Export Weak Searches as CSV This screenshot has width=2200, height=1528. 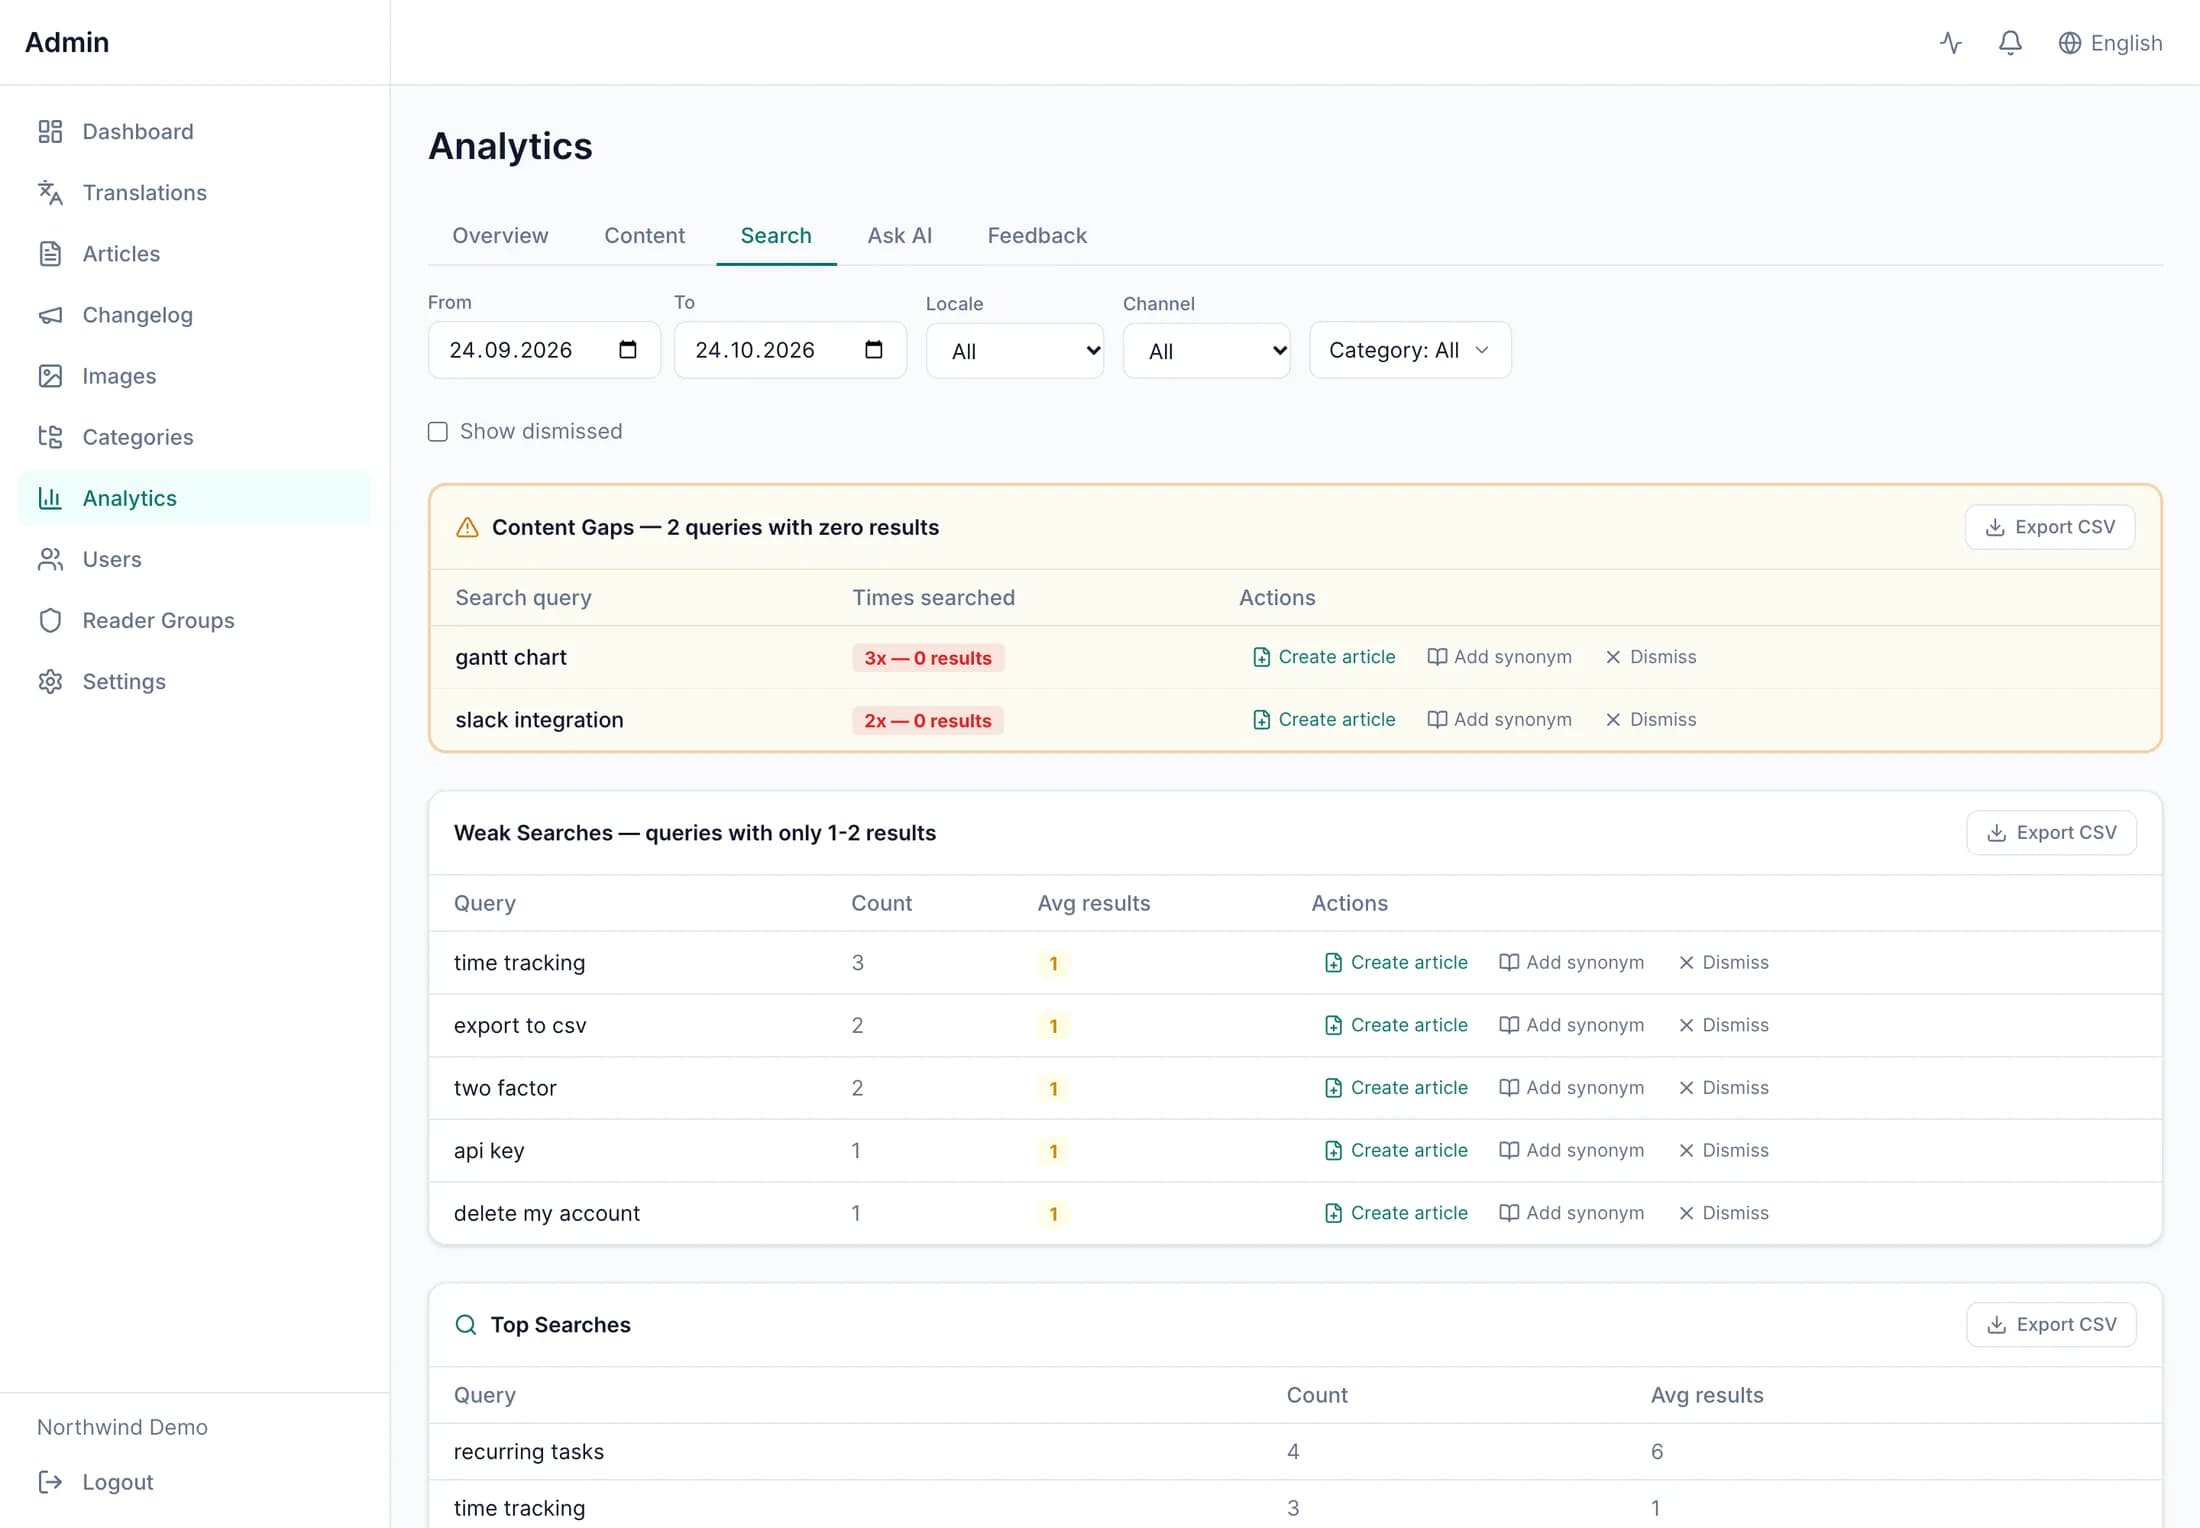[2051, 832]
